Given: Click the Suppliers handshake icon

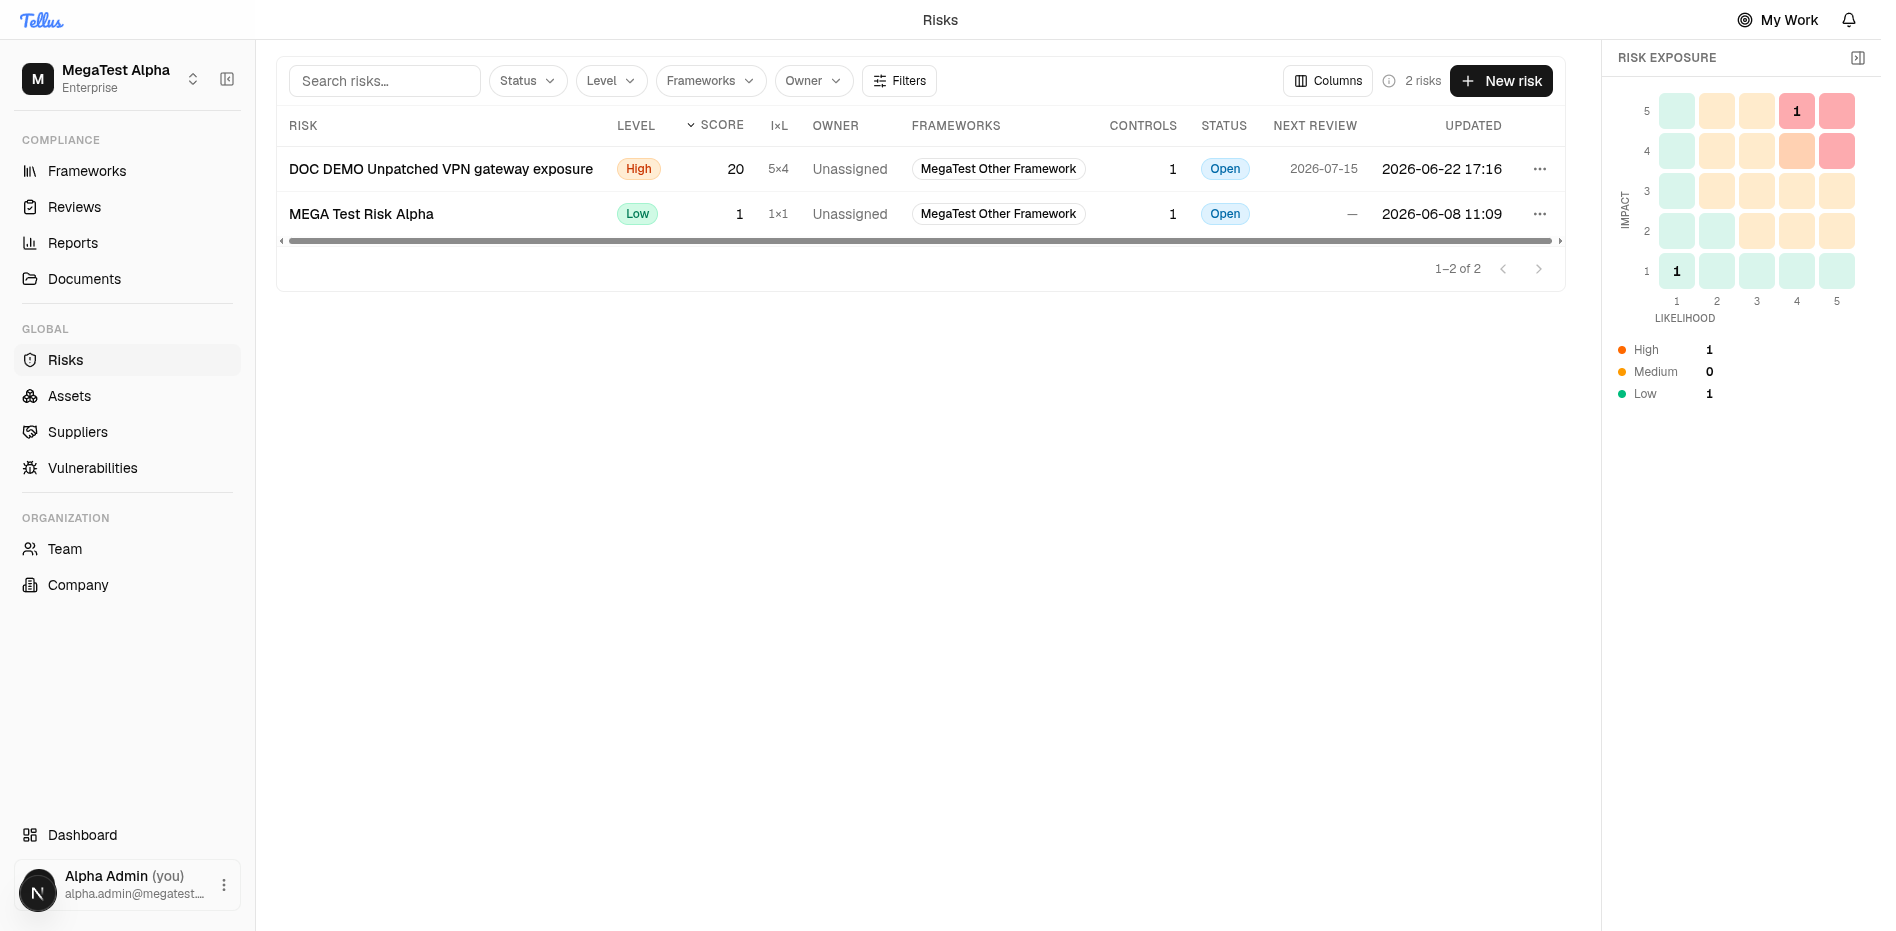Looking at the screenshot, I should point(30,432).
